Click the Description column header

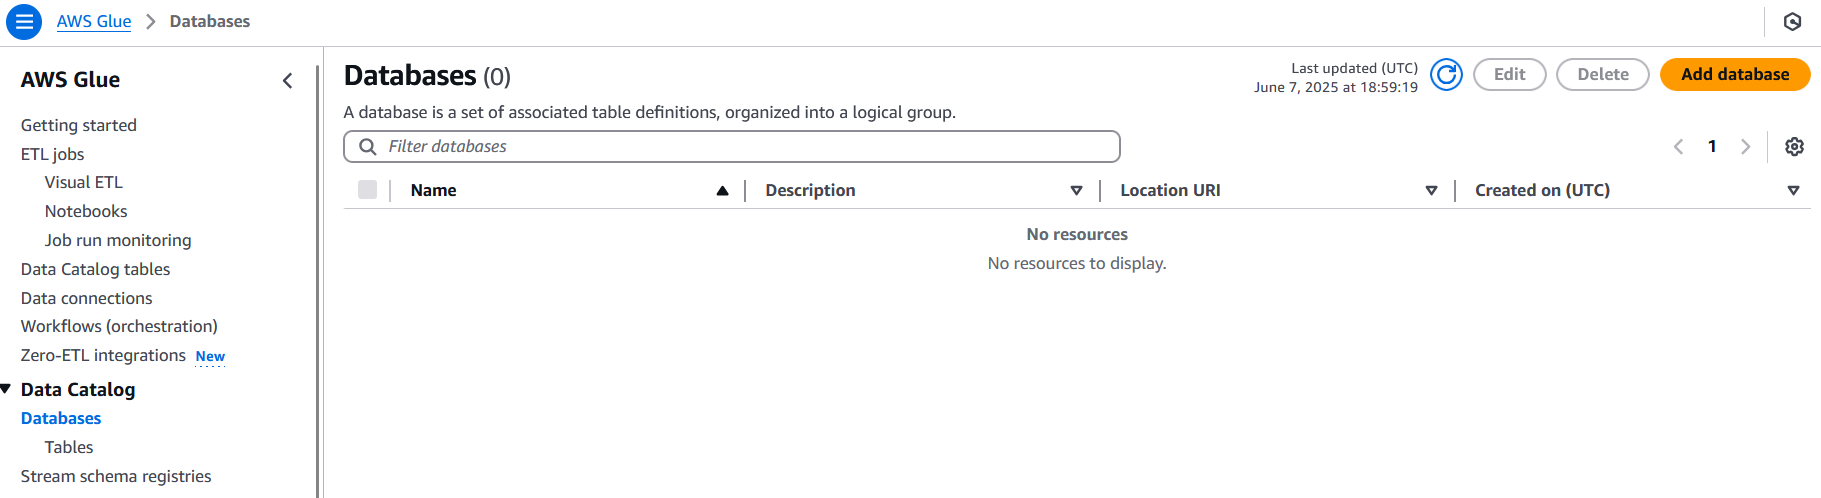811,190
